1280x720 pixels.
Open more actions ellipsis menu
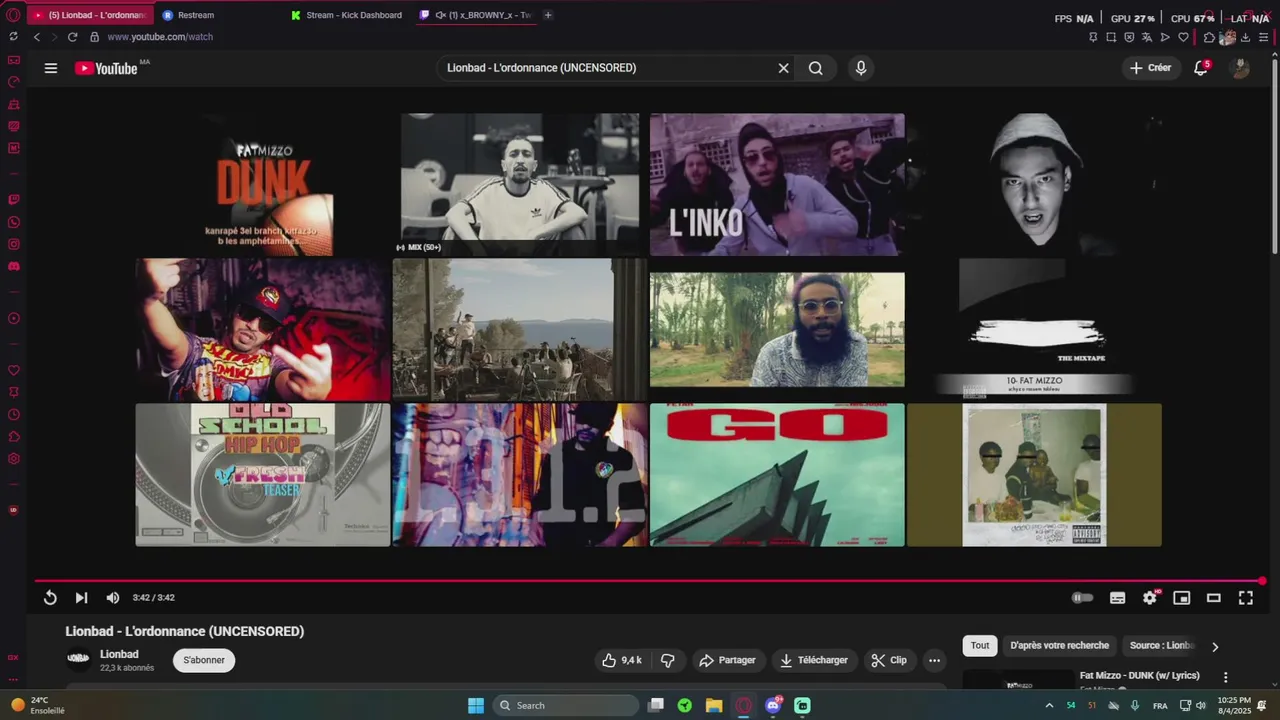click(934, 660)
